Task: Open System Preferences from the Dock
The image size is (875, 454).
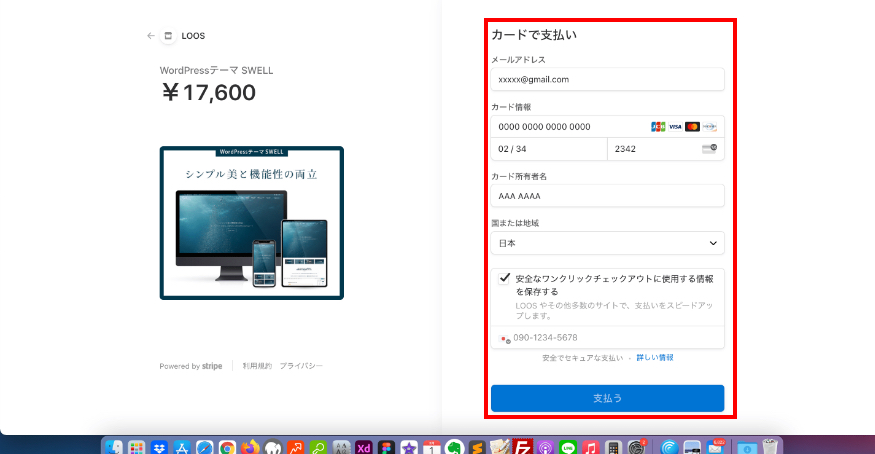Action: 636,447
